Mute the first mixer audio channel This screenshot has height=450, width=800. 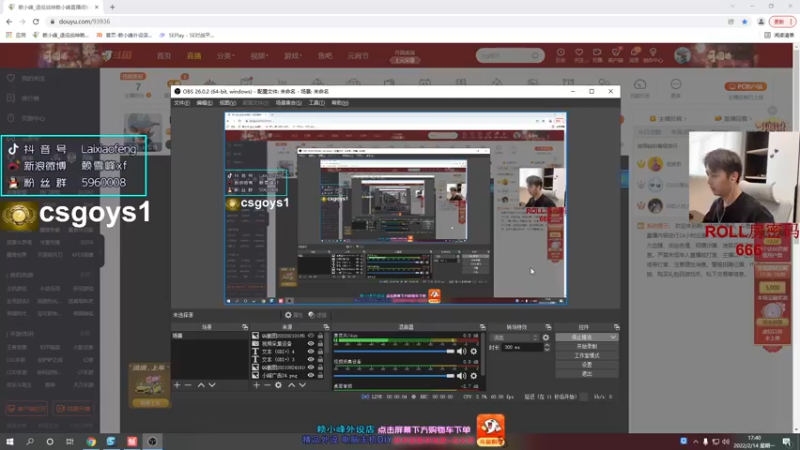click(x=462, y=351)
